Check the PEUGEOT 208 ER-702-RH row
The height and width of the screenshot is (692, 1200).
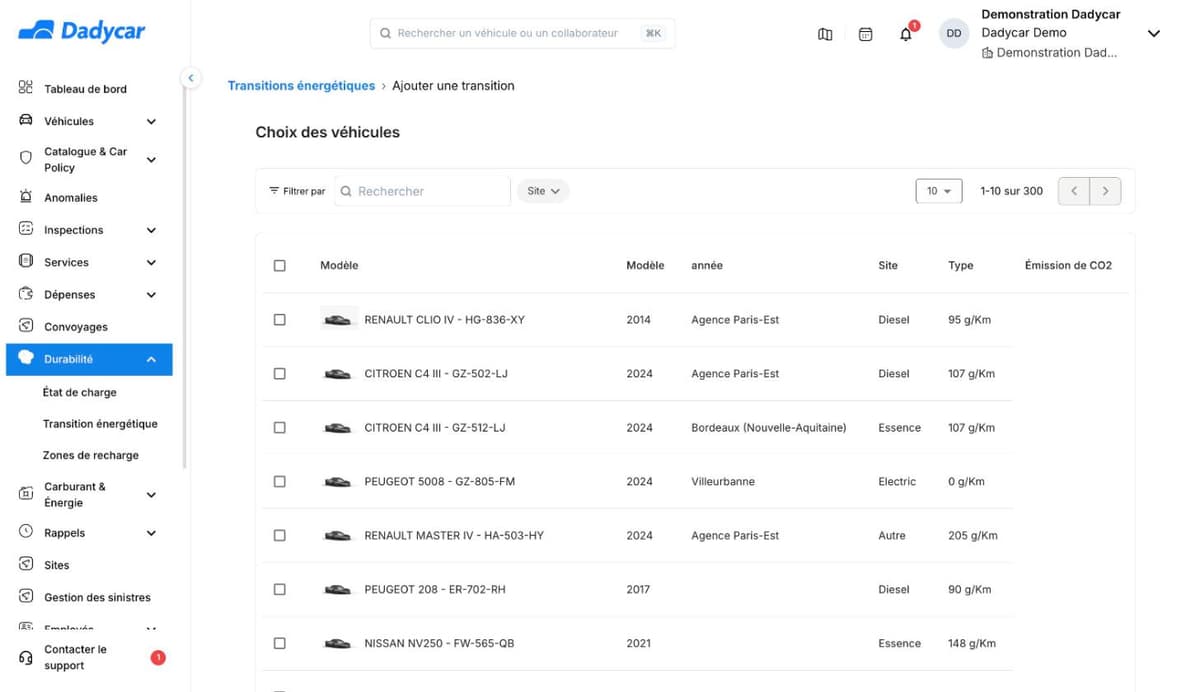tap(279, 589)
